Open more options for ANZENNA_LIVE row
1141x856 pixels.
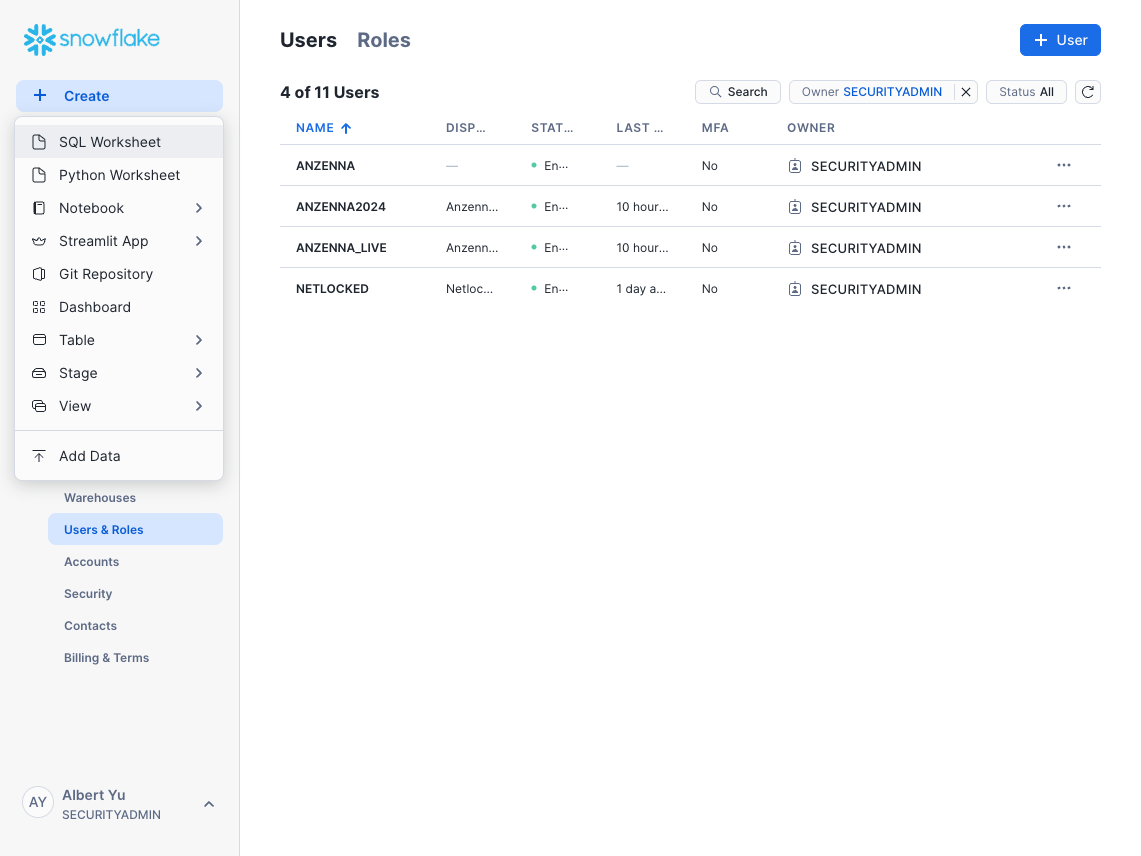pos(1063,248)
